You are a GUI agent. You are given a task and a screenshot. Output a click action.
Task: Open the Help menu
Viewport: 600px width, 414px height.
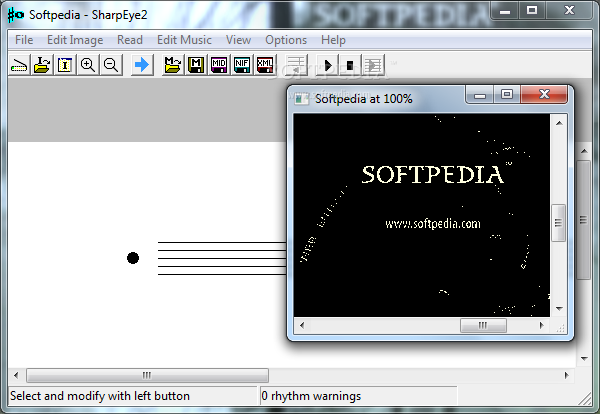[333, 40]
